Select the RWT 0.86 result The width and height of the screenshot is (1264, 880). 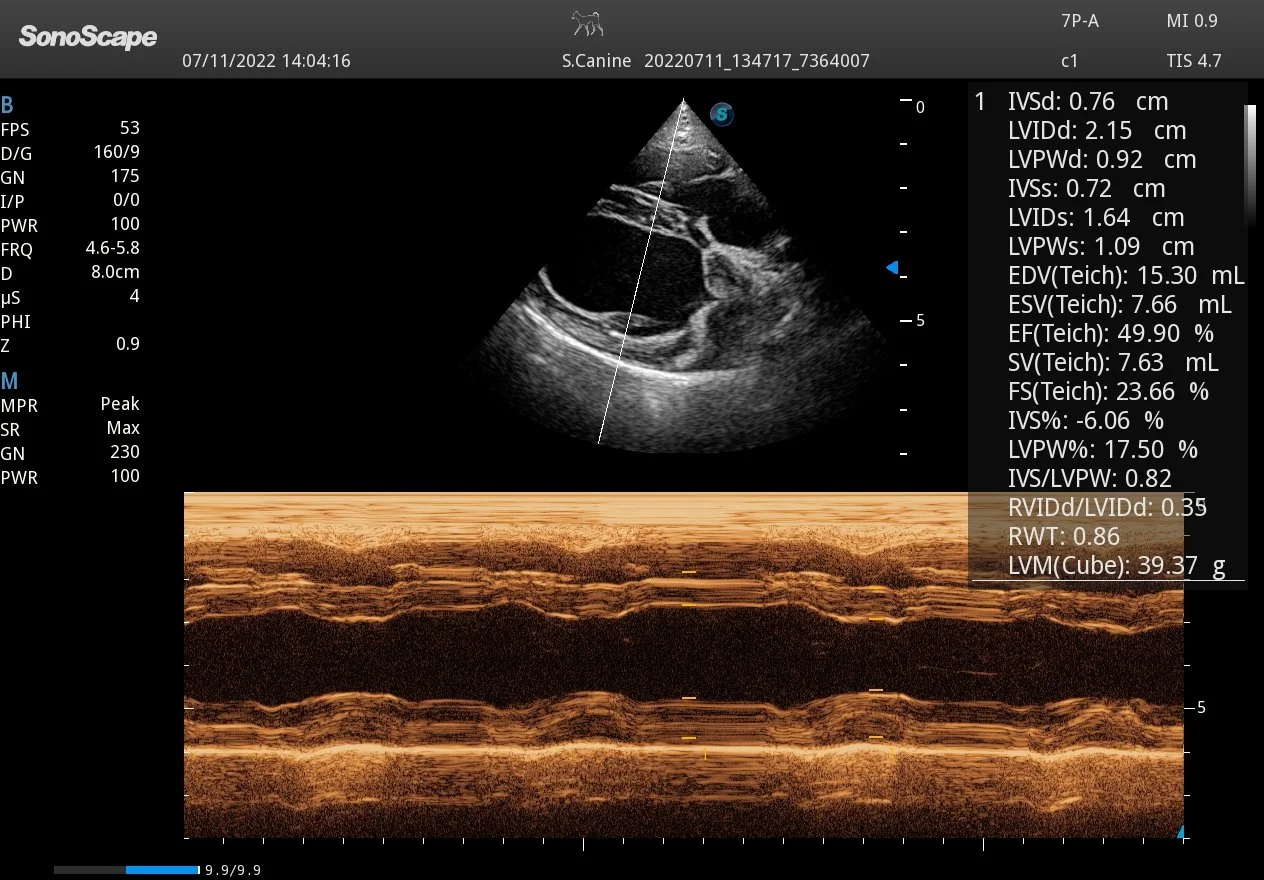tap(1064, 537)
